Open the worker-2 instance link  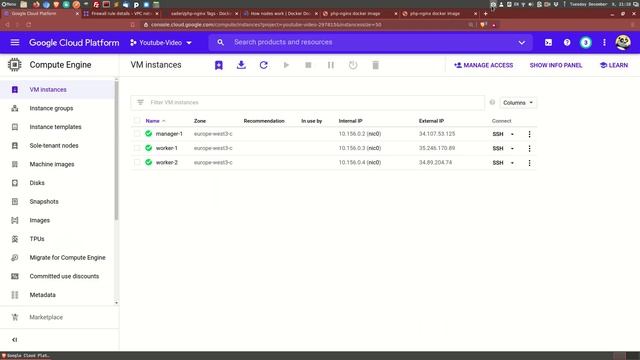[x=167, y=162]
